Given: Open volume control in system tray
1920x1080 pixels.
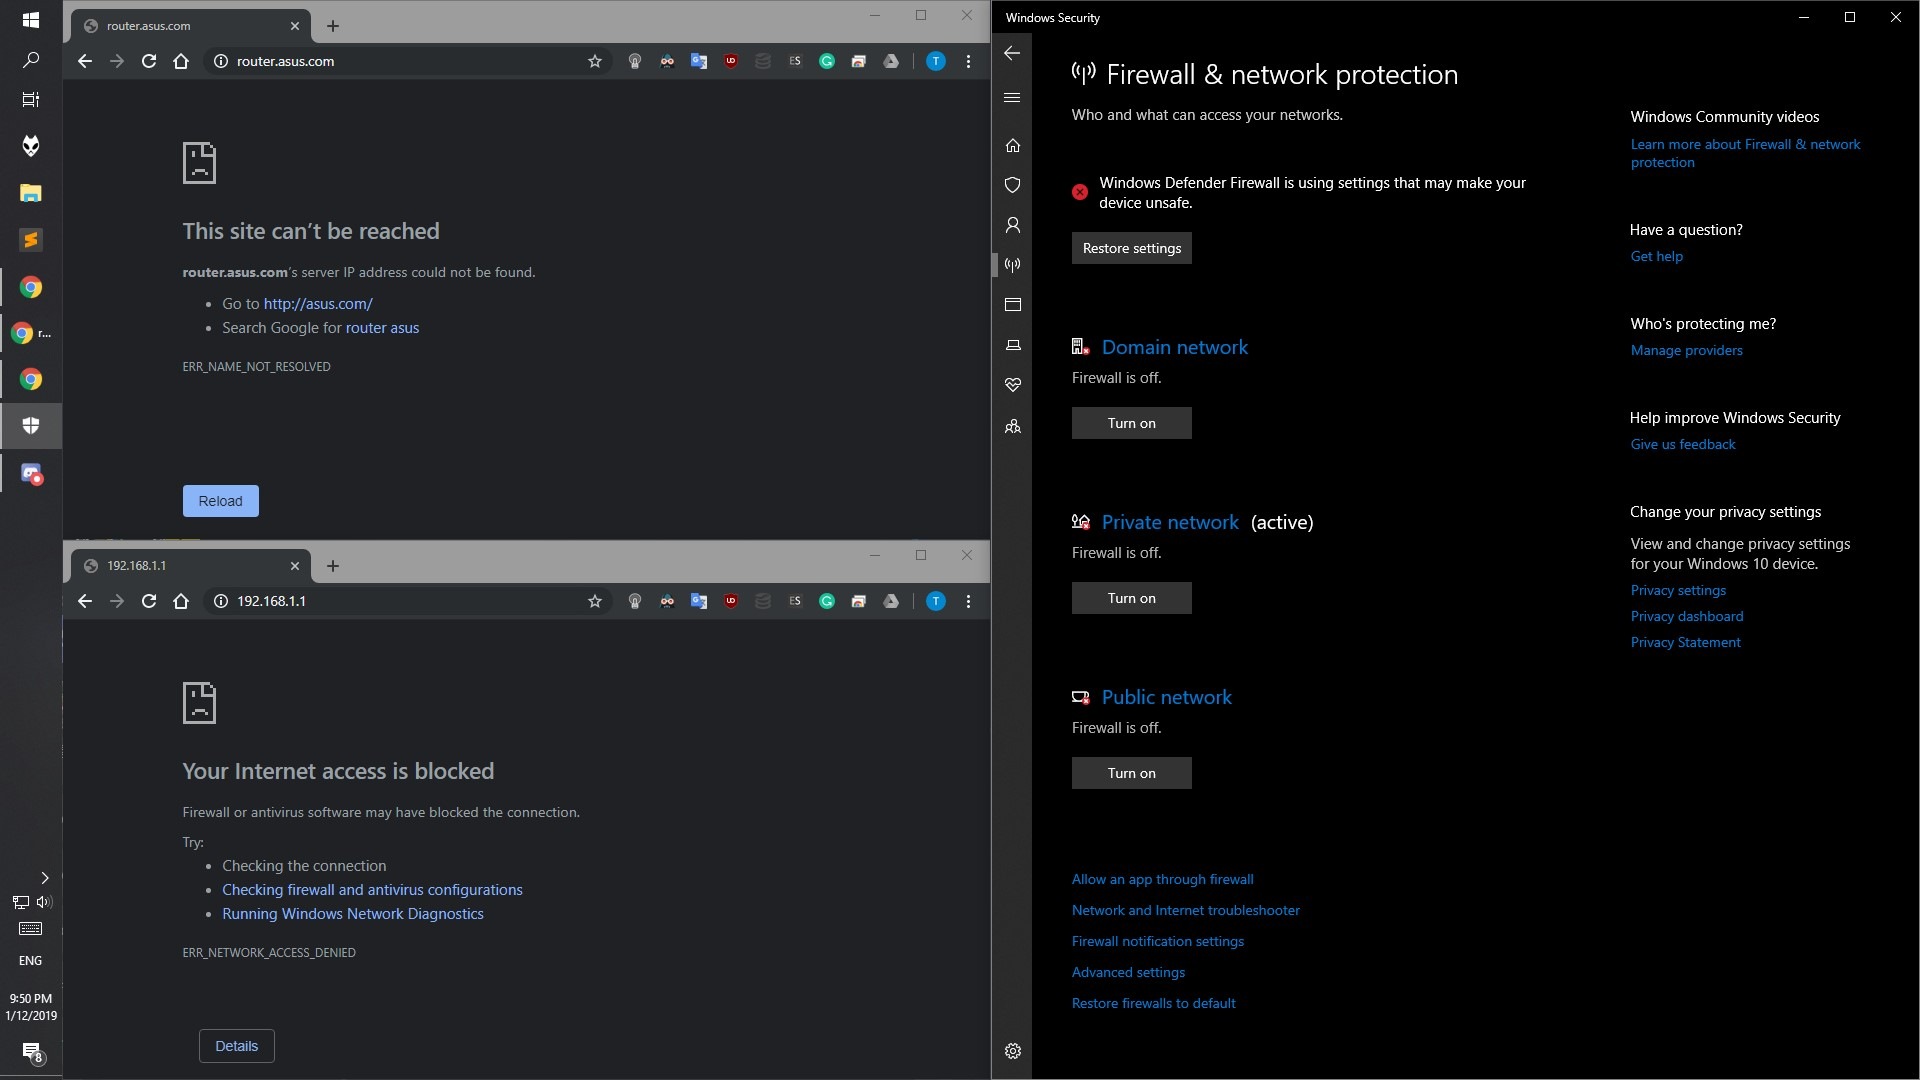Looking at the screenshot, I should (x=43, y=902).
